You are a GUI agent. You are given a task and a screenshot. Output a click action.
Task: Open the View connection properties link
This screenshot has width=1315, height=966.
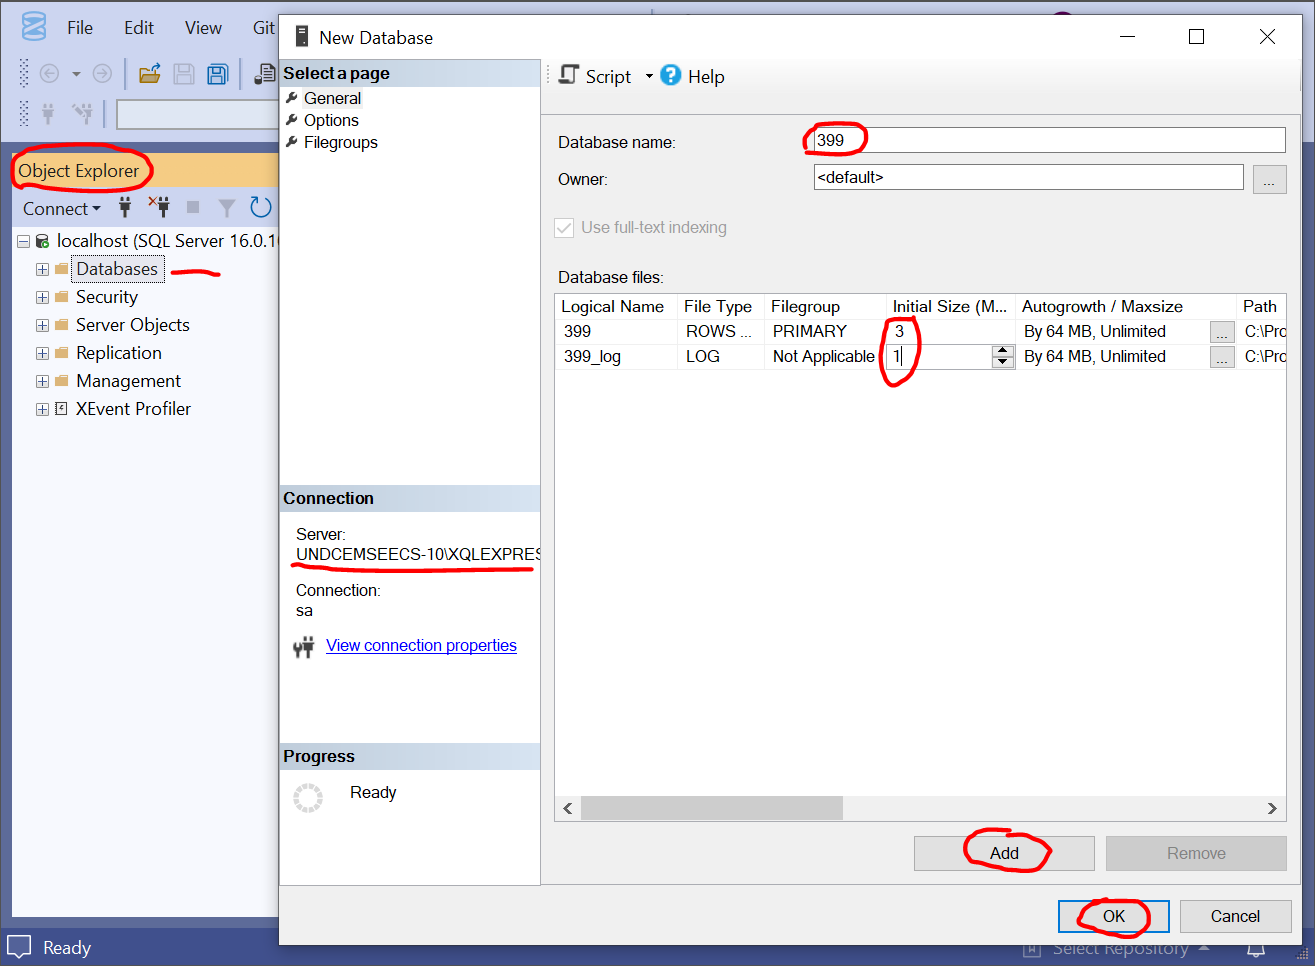click(421, 646)
